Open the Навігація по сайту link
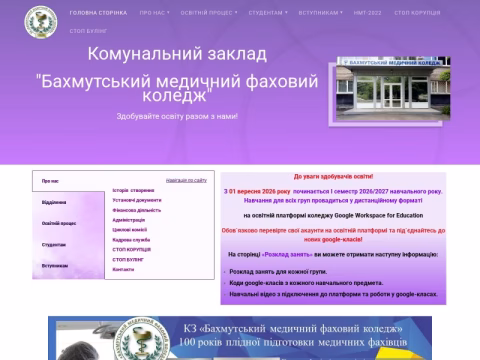 click(x=186, y=180)
